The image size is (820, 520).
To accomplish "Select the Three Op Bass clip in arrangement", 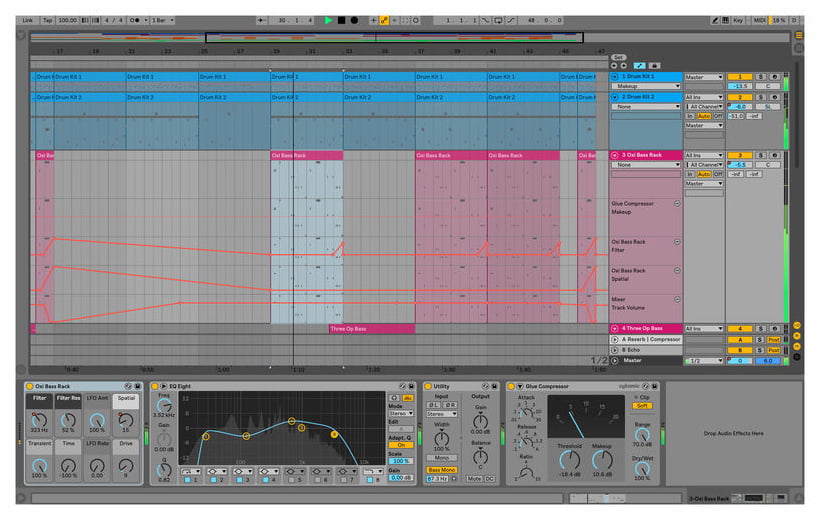I will click(x=372, y=329).
